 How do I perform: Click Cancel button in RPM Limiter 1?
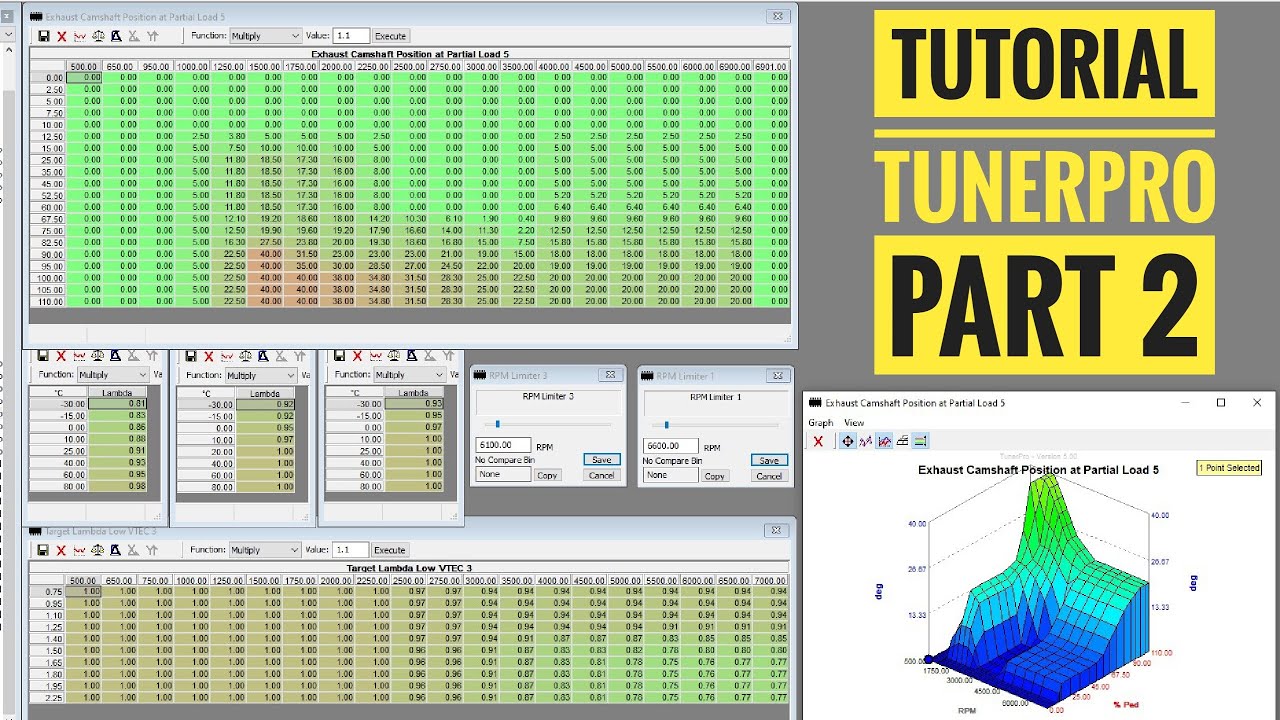769,476
